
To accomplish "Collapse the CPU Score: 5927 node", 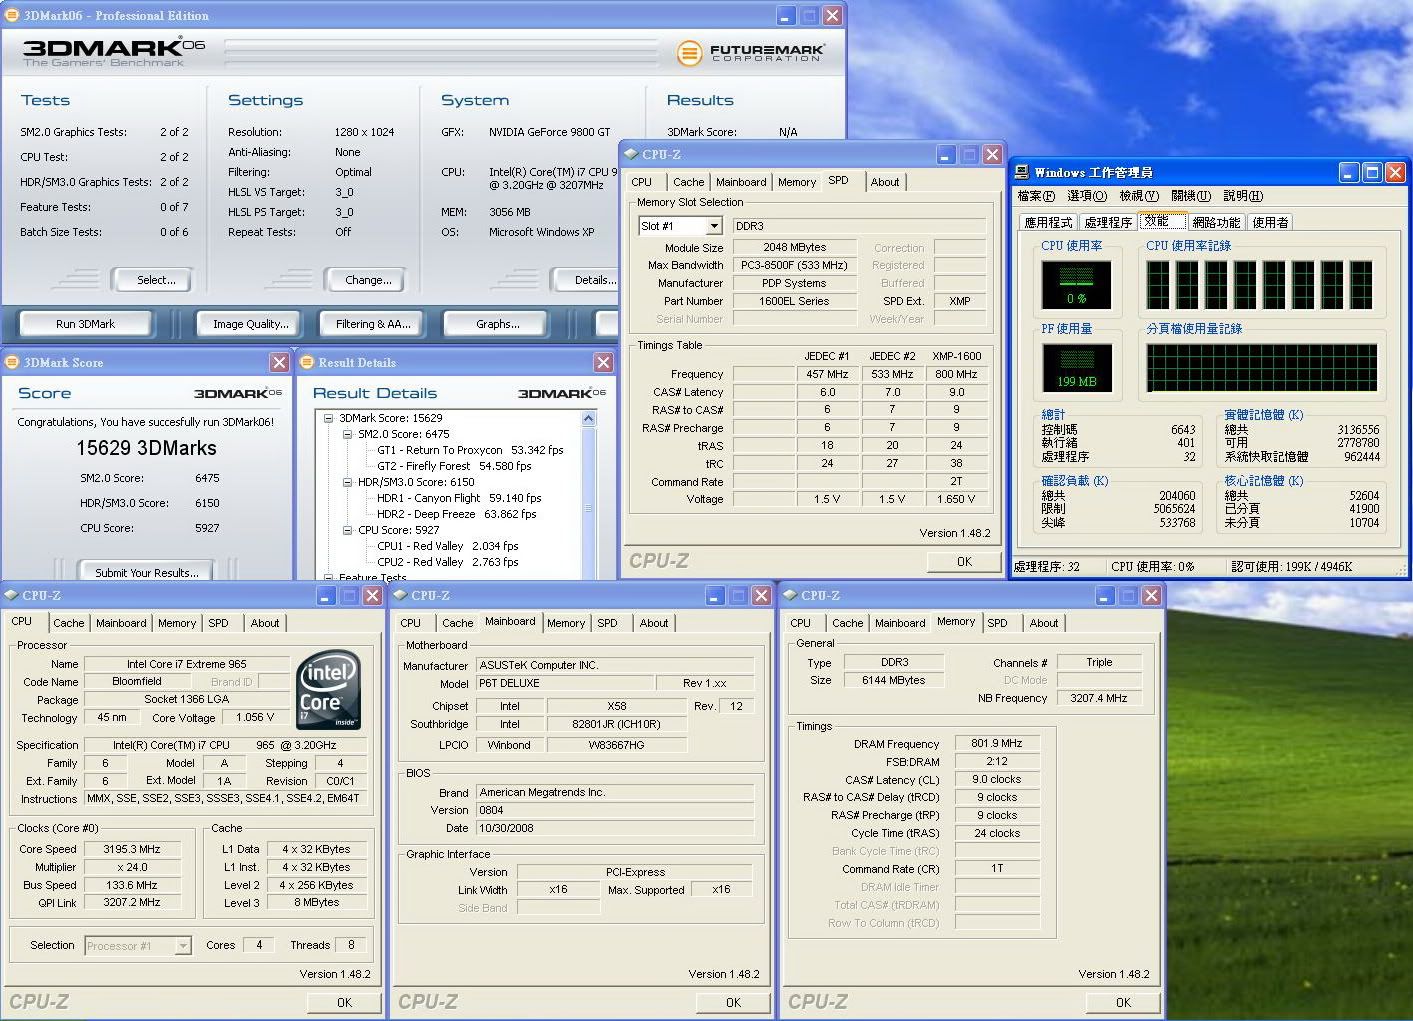I will click(x=347, y=530).
